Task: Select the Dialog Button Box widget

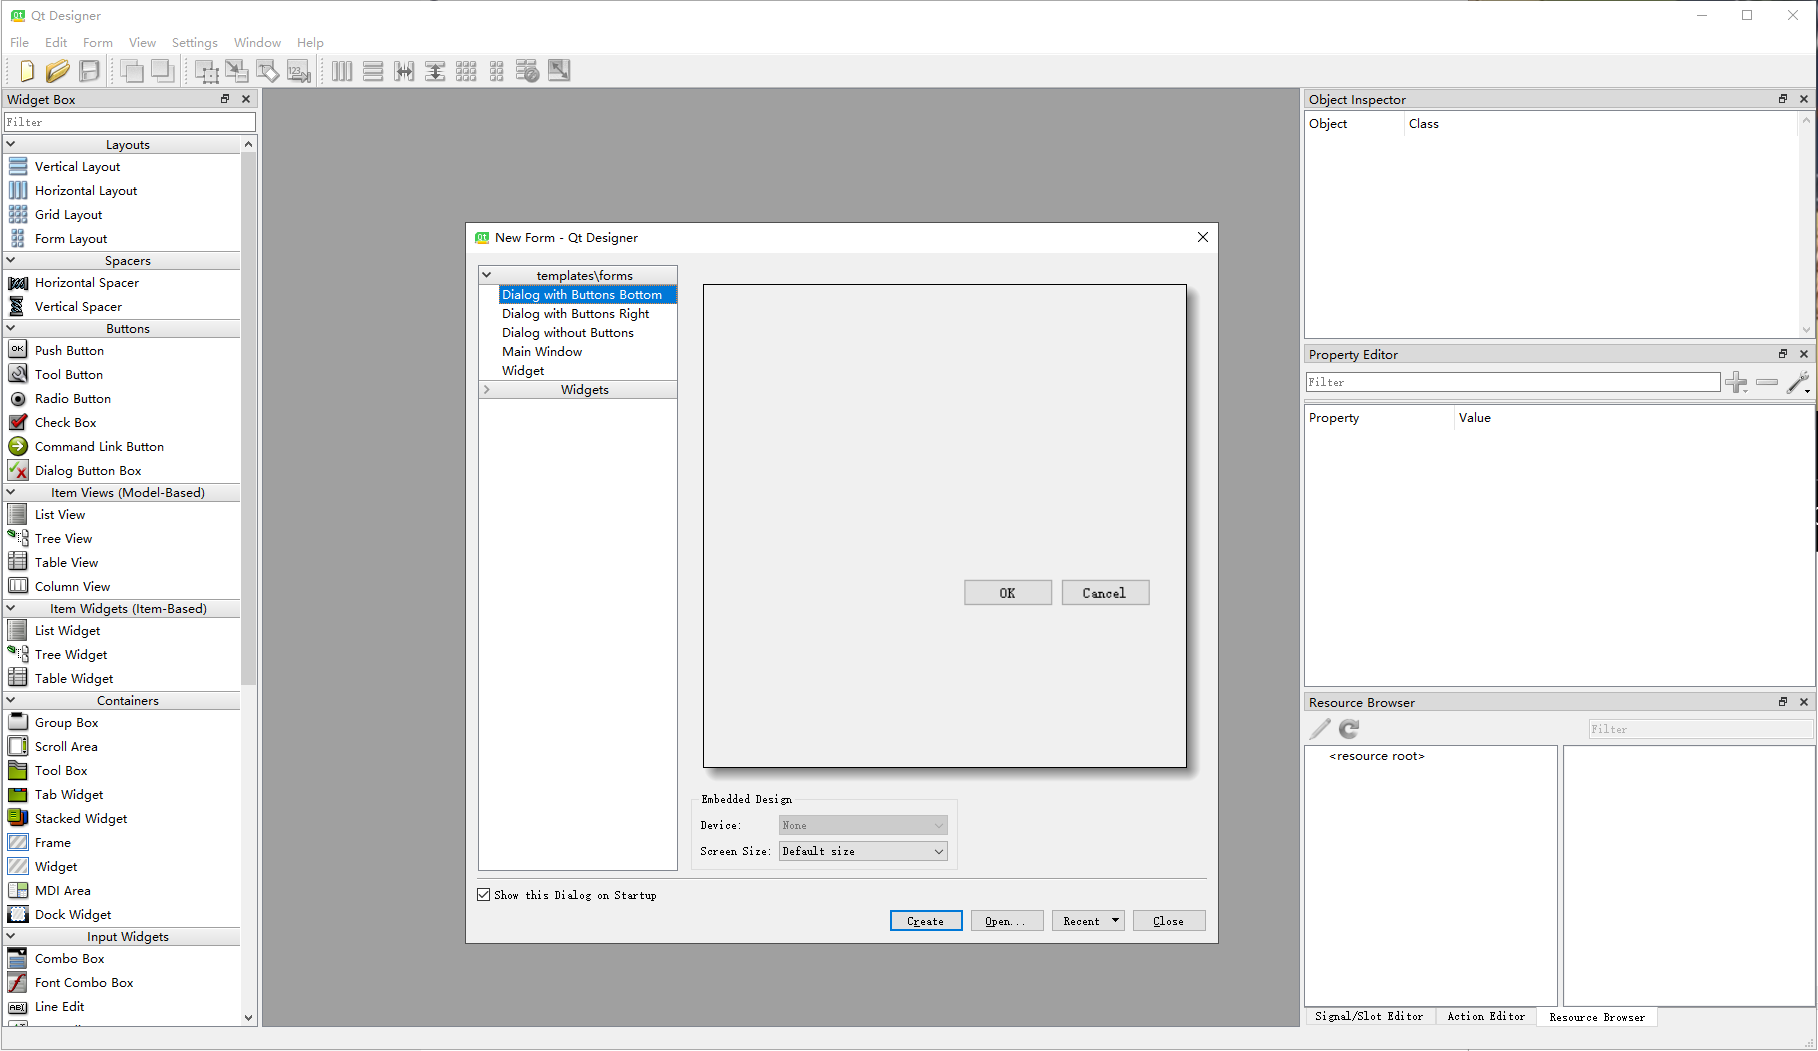Action: (x=88, y=470)
